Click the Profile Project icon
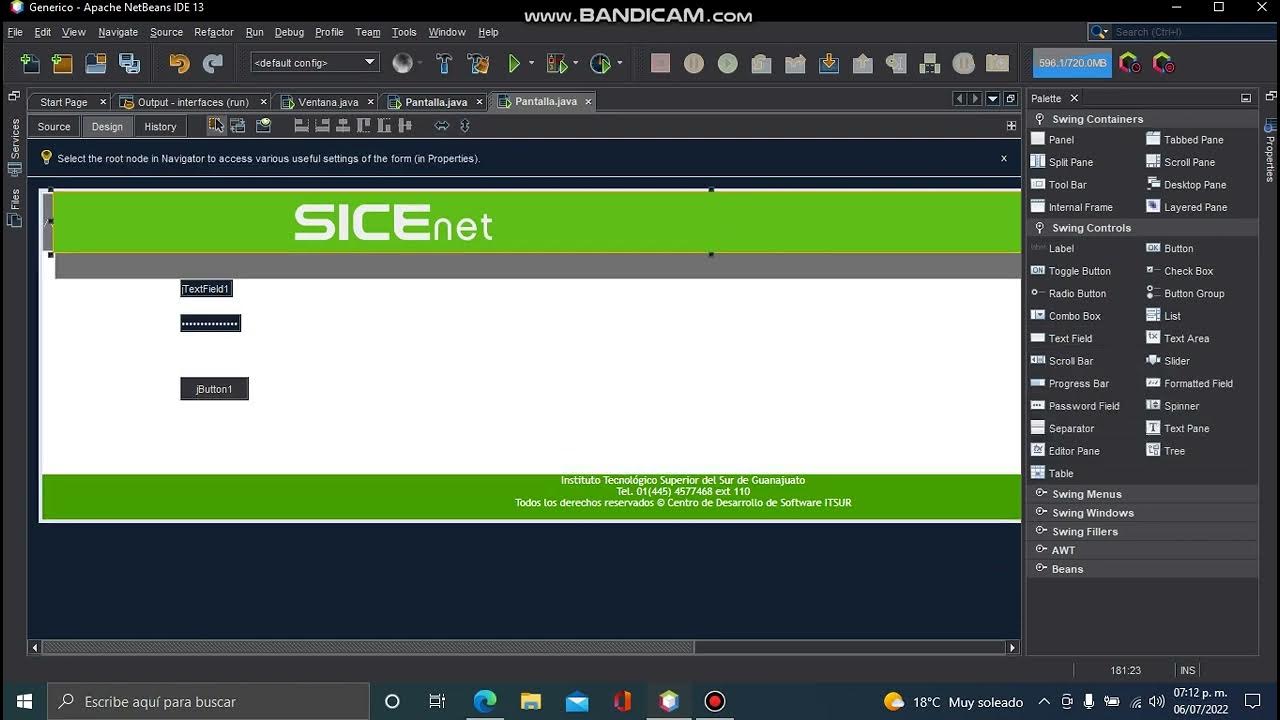 [x=601, y=64]
